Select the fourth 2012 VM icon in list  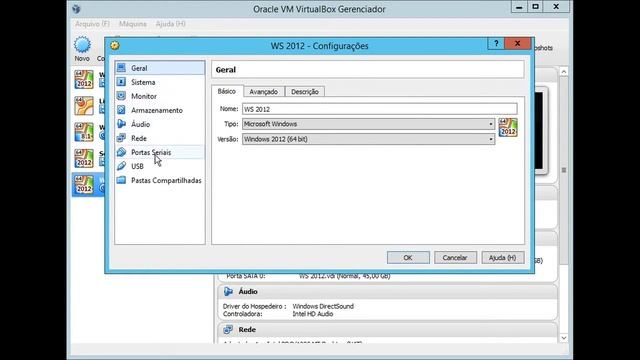click(x=84, y=158)
